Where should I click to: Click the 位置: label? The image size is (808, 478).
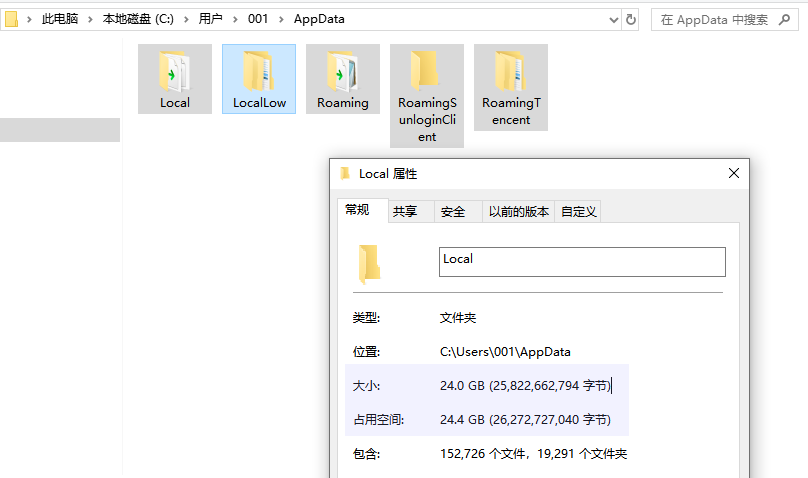pyautogui.click(x=366, y=352)
